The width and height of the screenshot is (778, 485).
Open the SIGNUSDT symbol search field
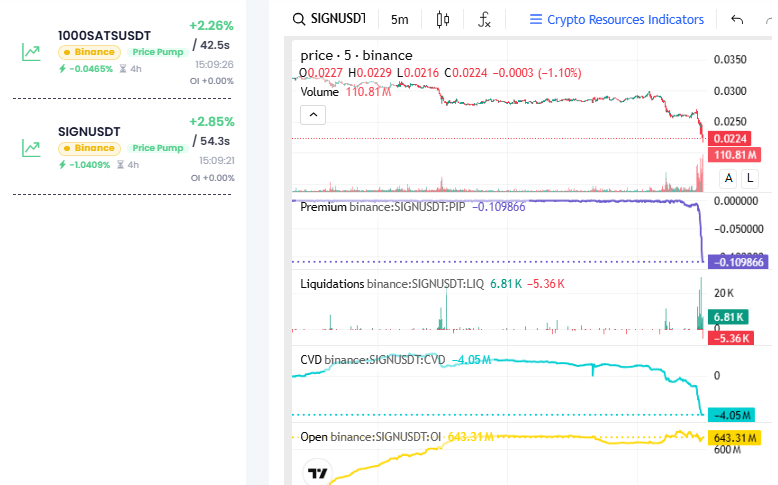click(x=338, y=19)
